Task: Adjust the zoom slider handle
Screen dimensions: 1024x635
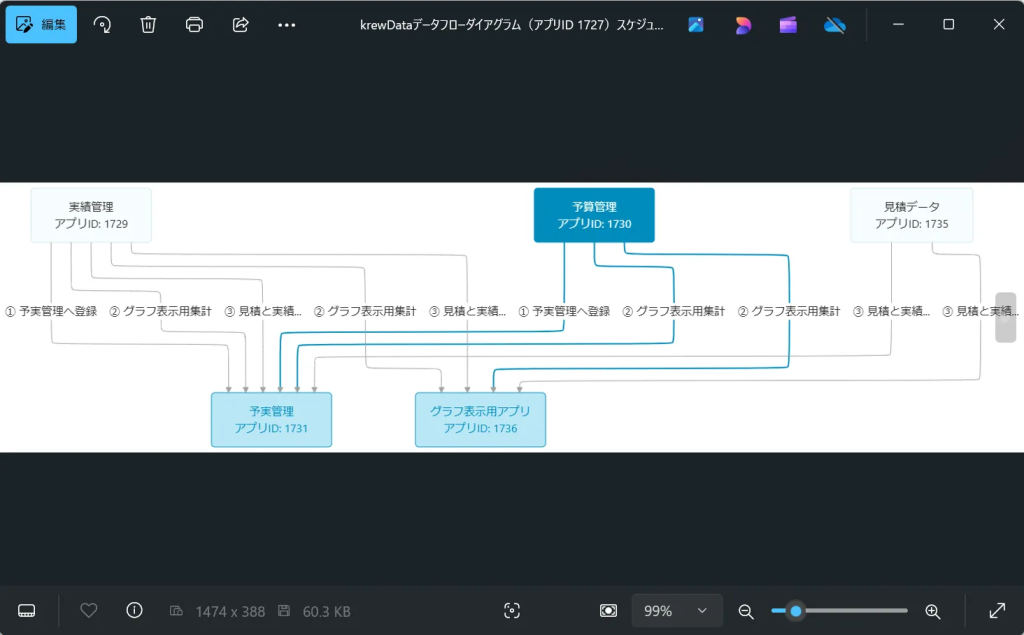Action: point(795,611)
